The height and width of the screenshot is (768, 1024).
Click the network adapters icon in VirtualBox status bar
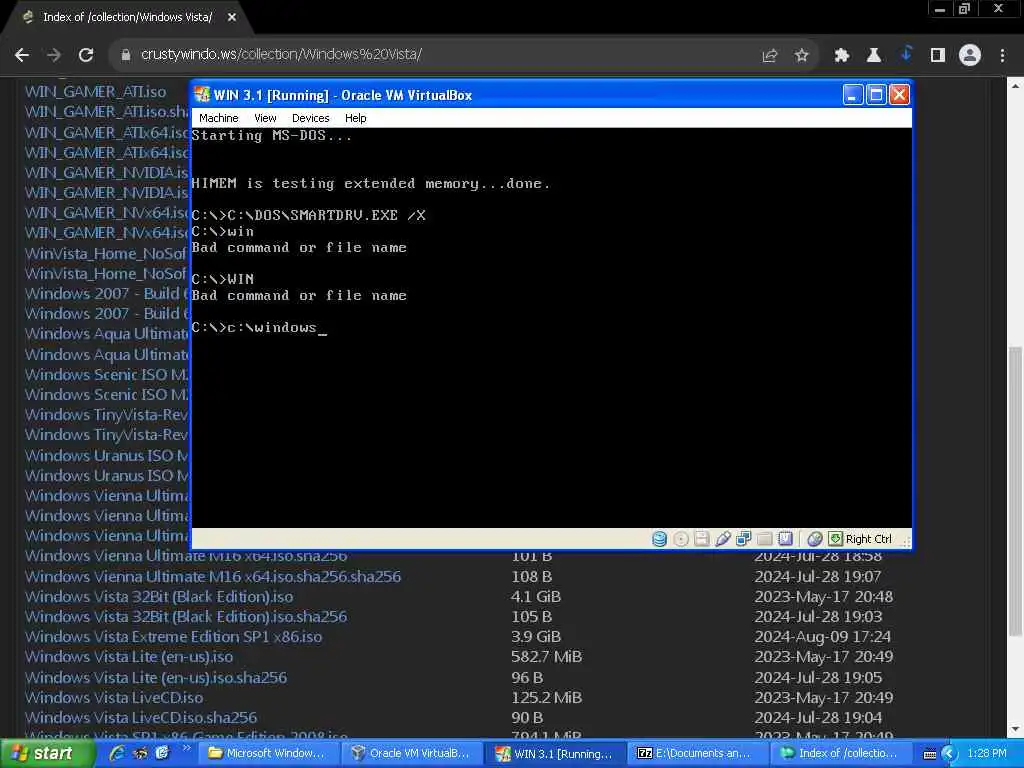[743, 539]
